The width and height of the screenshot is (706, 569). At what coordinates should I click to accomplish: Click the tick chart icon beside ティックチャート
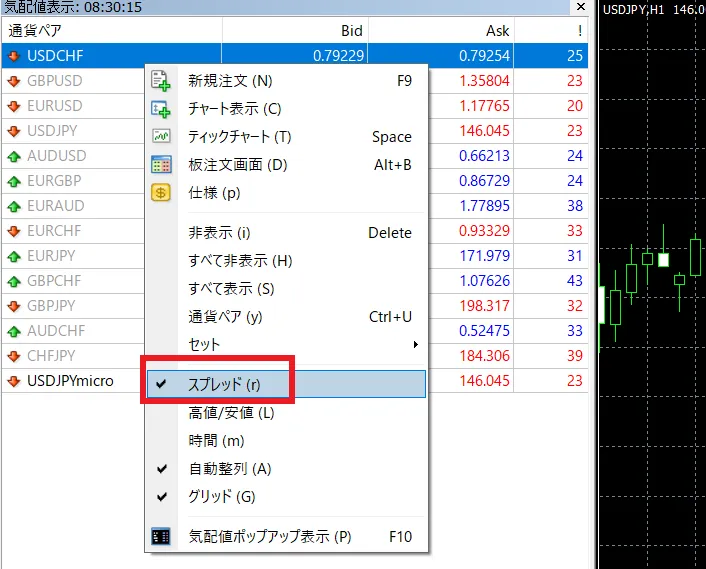(x=161, y=136)
